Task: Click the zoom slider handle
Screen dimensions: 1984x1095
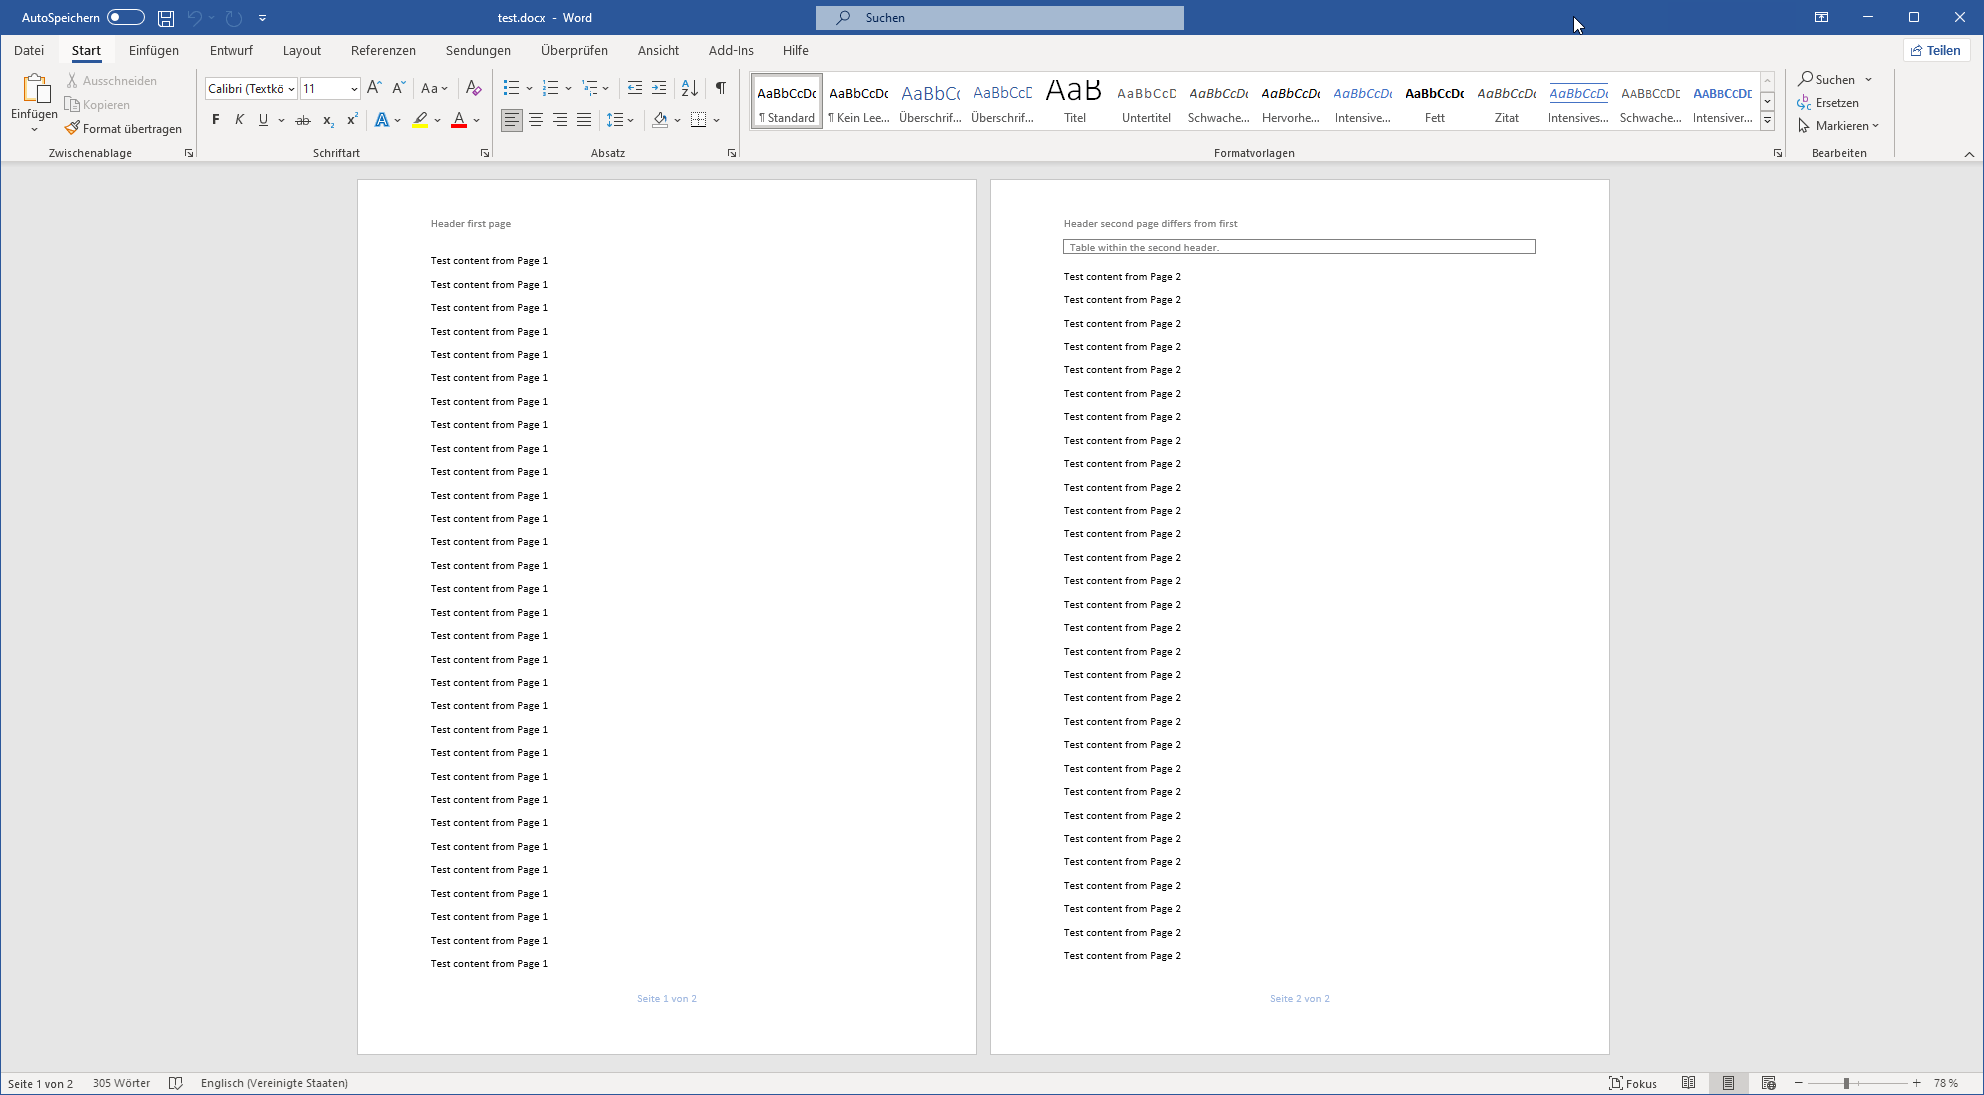Action: click(1846, 1083)
